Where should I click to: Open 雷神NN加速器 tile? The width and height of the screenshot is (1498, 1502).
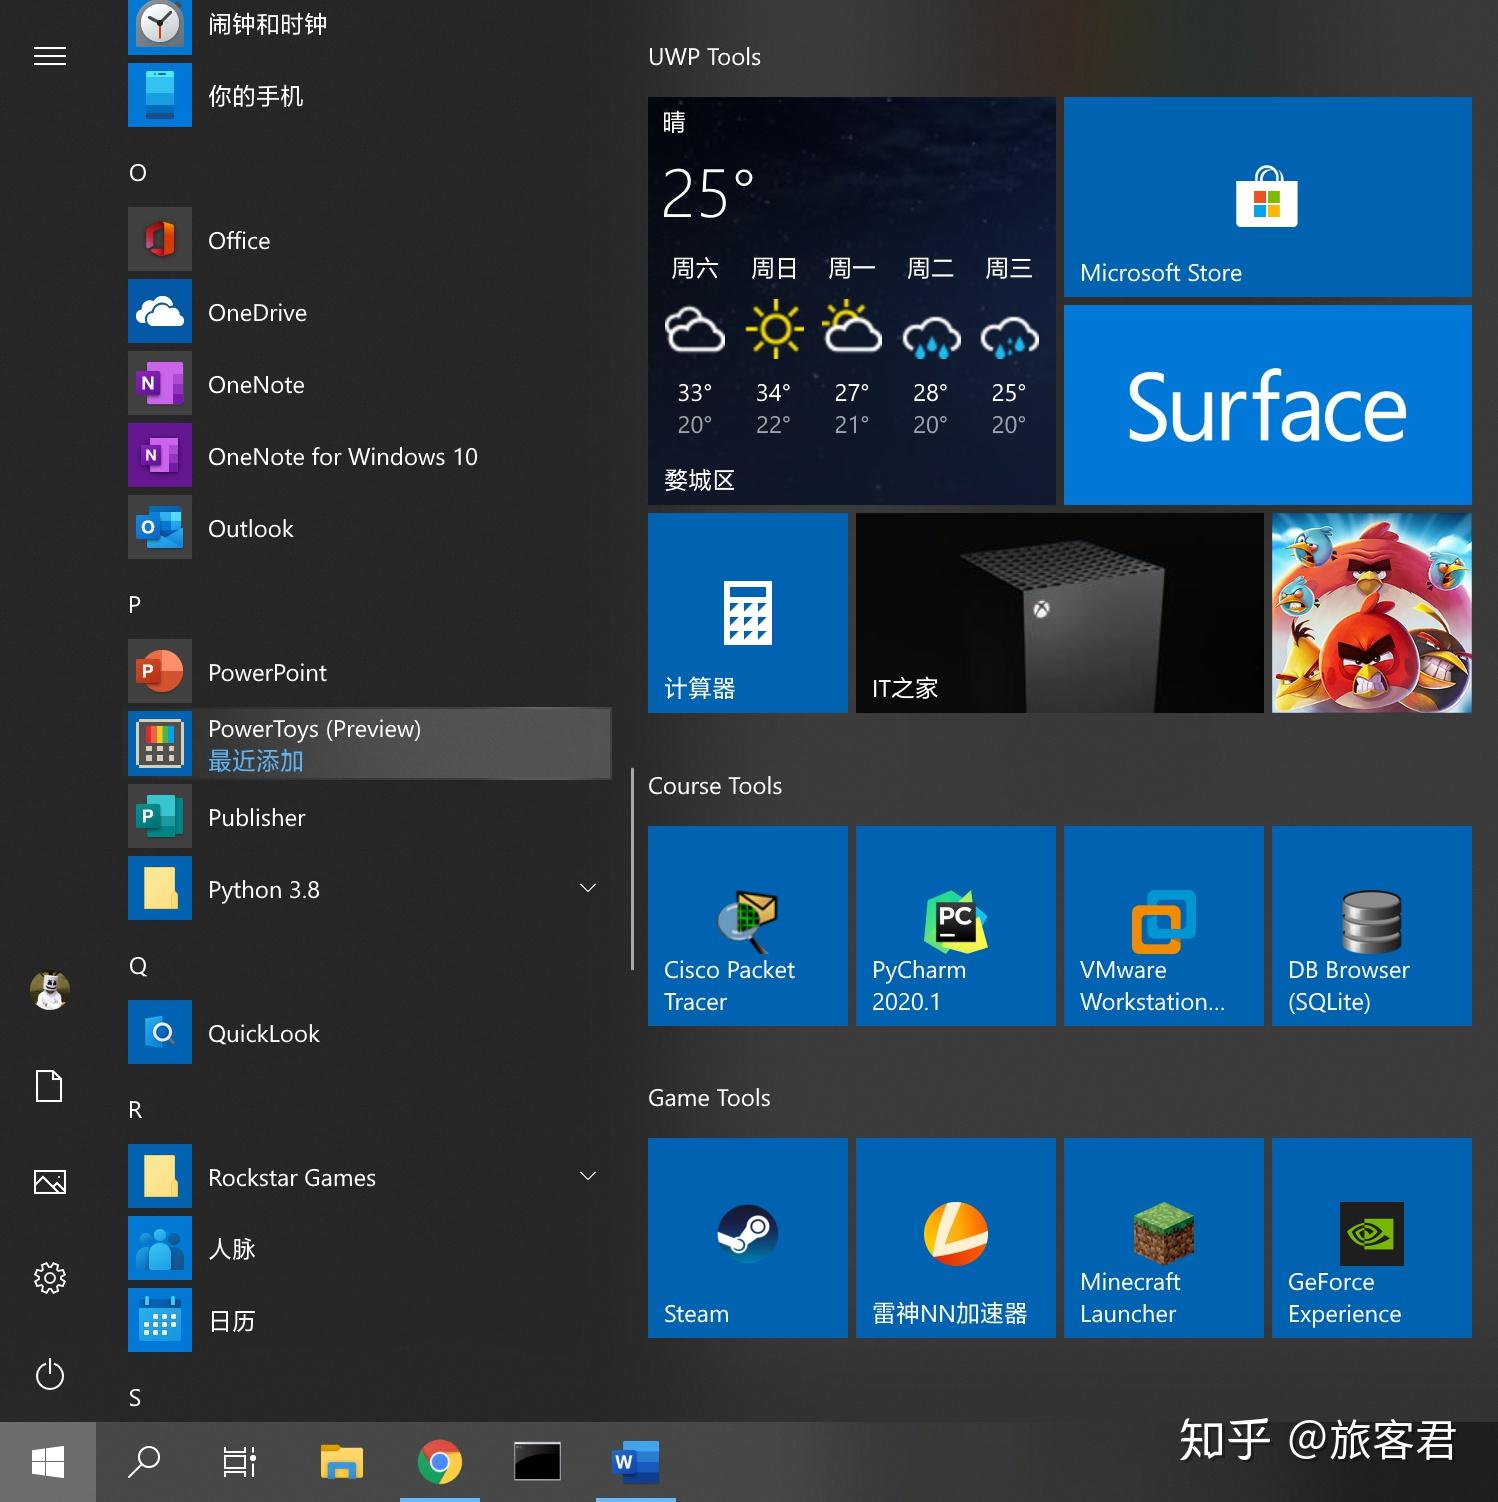pyautogui.click(x=956, y=1238)
